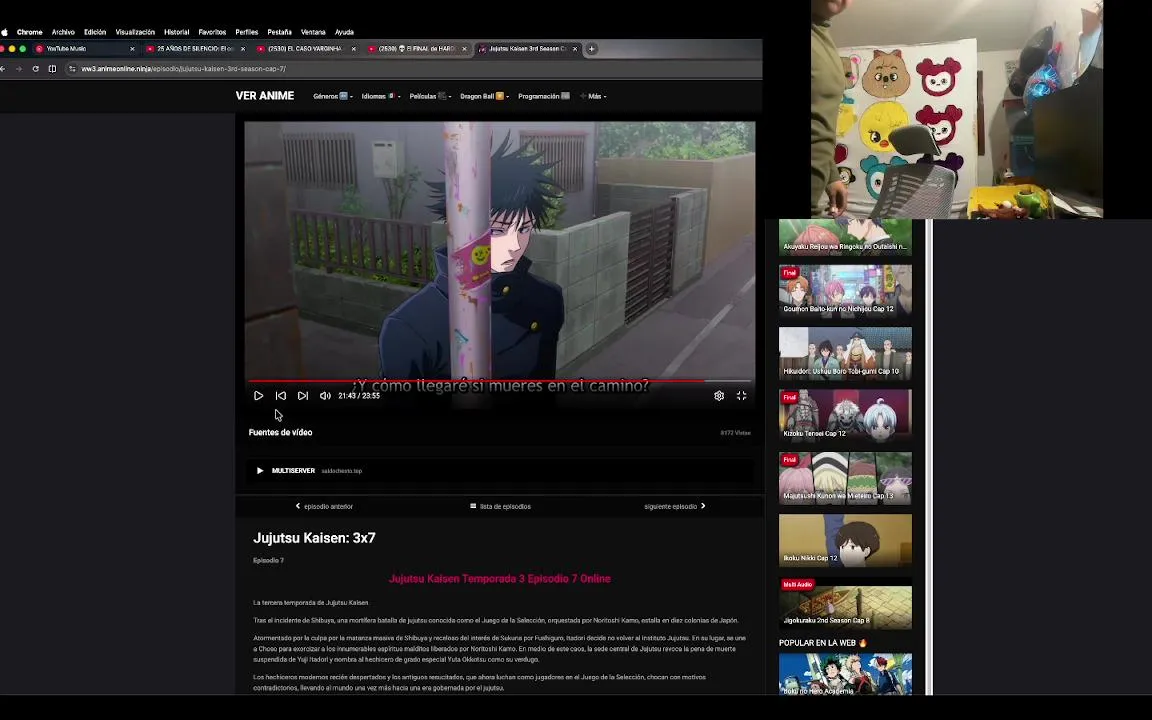Open Boku no Hero Academia thumbnail
This screenshot has height=720, width=1152.
pyautogui.click(x=845, y=674)
